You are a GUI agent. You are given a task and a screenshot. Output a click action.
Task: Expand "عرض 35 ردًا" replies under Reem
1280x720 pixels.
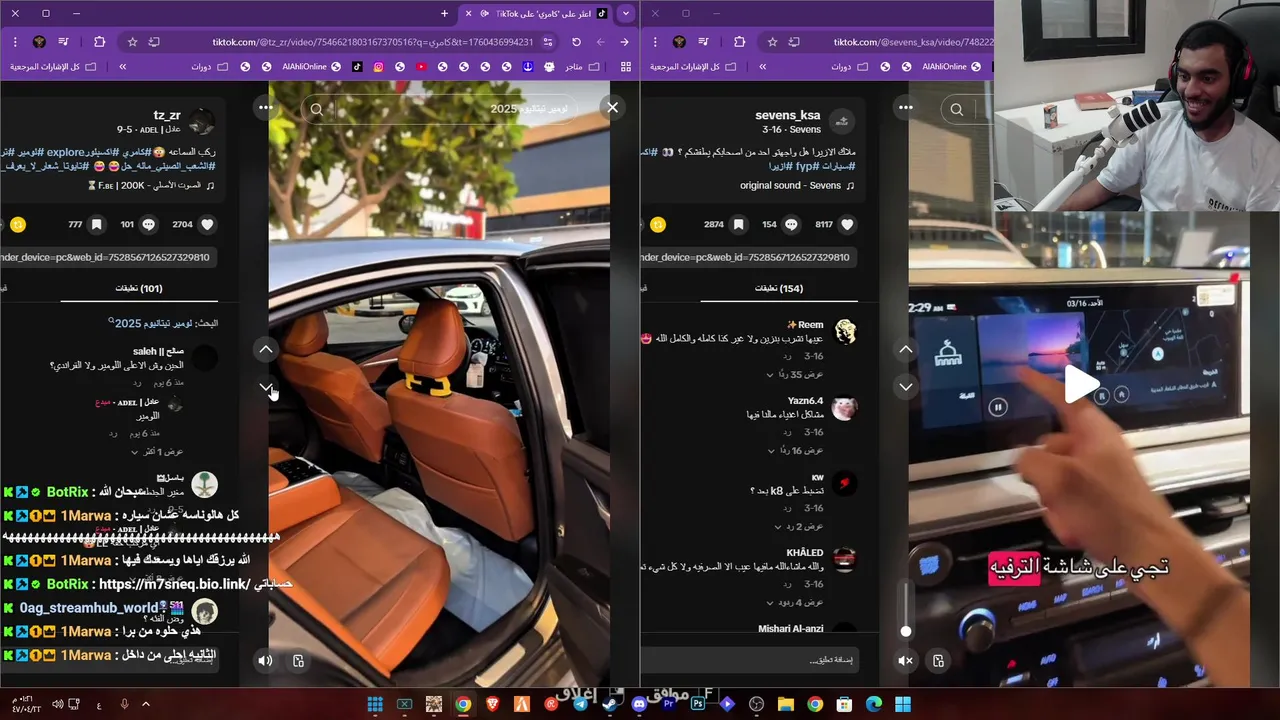coord(795,374)
